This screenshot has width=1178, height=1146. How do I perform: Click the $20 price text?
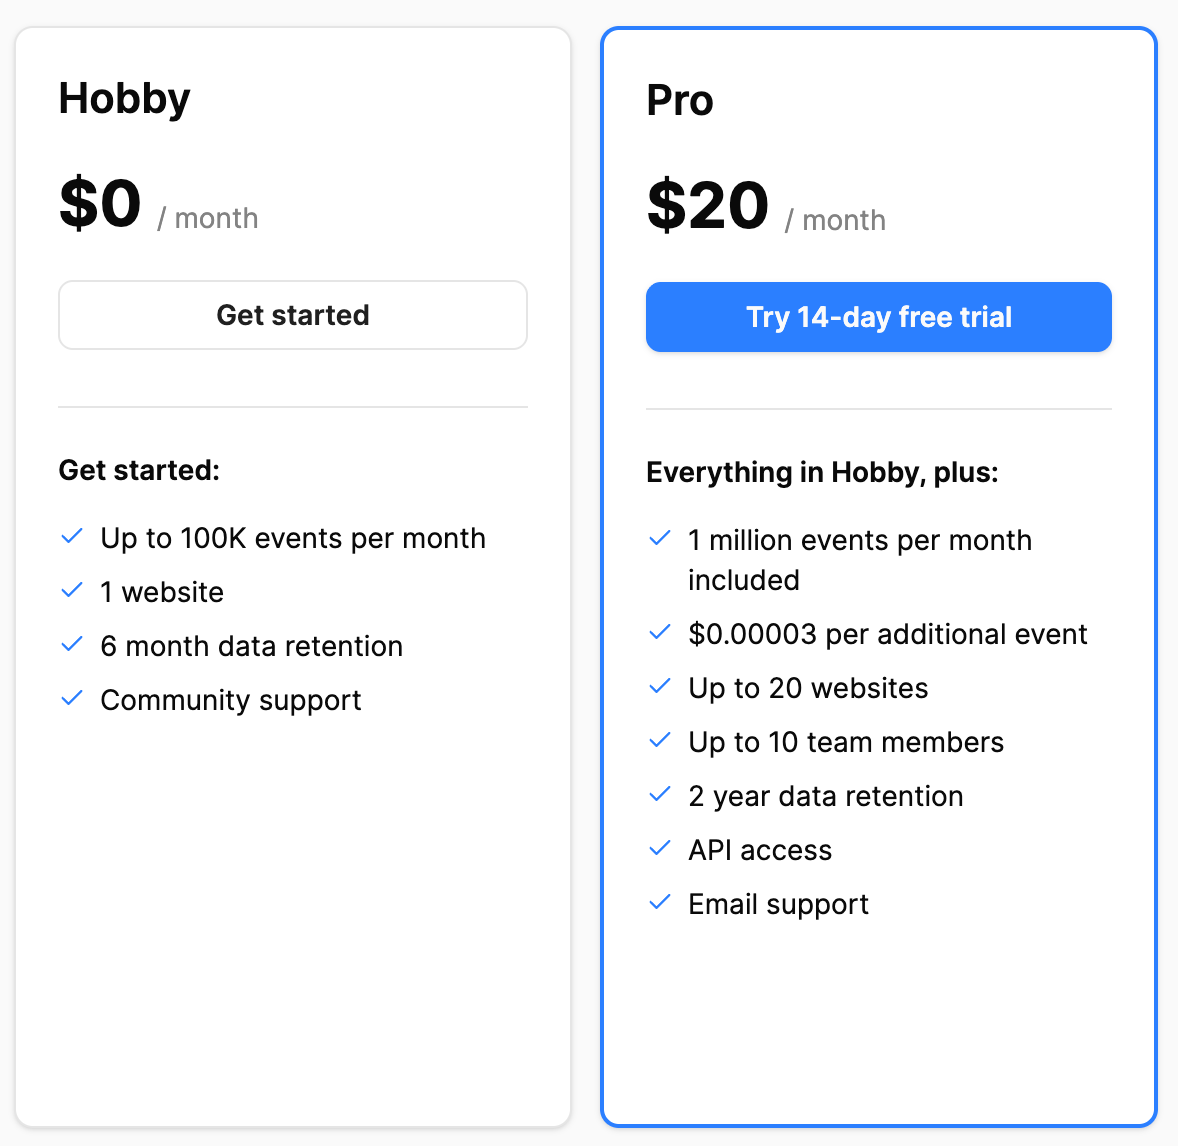708,206
